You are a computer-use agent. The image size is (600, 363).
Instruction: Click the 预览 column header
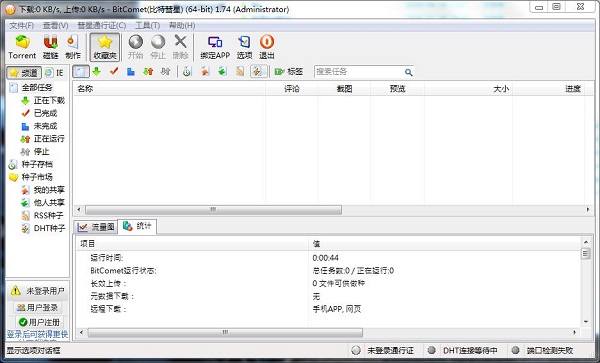397,89
